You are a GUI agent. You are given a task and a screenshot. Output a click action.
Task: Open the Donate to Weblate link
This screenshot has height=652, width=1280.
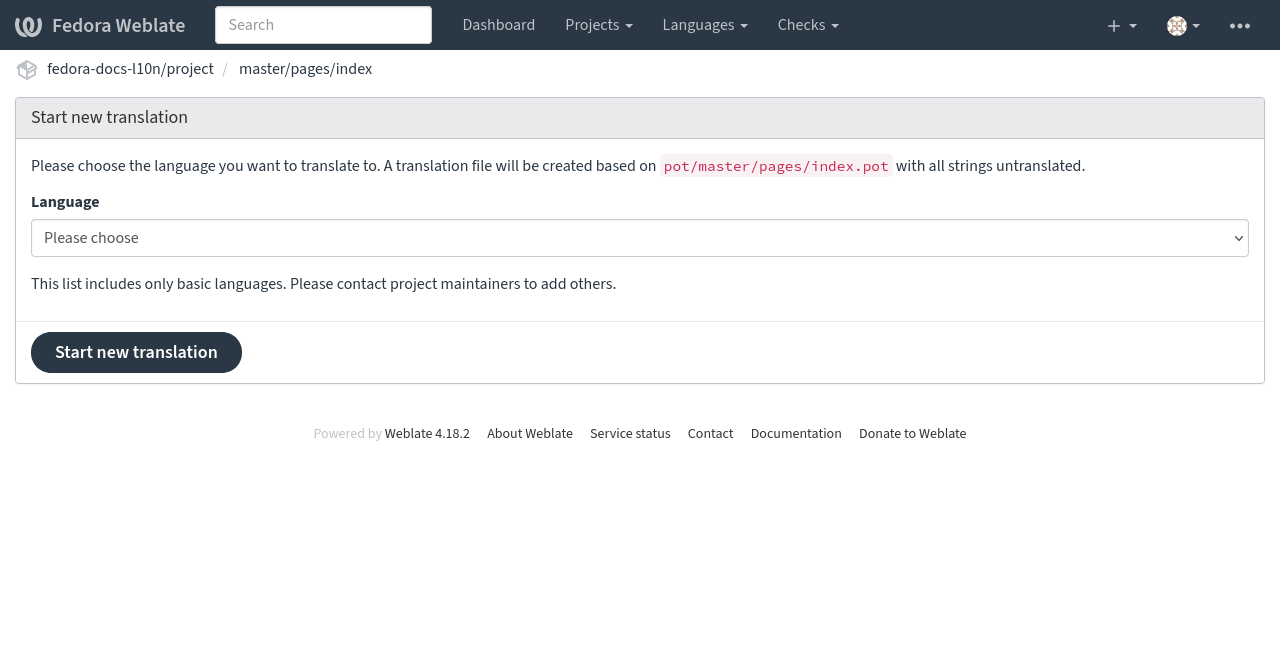pyautogui.click(x=912, y=433)
